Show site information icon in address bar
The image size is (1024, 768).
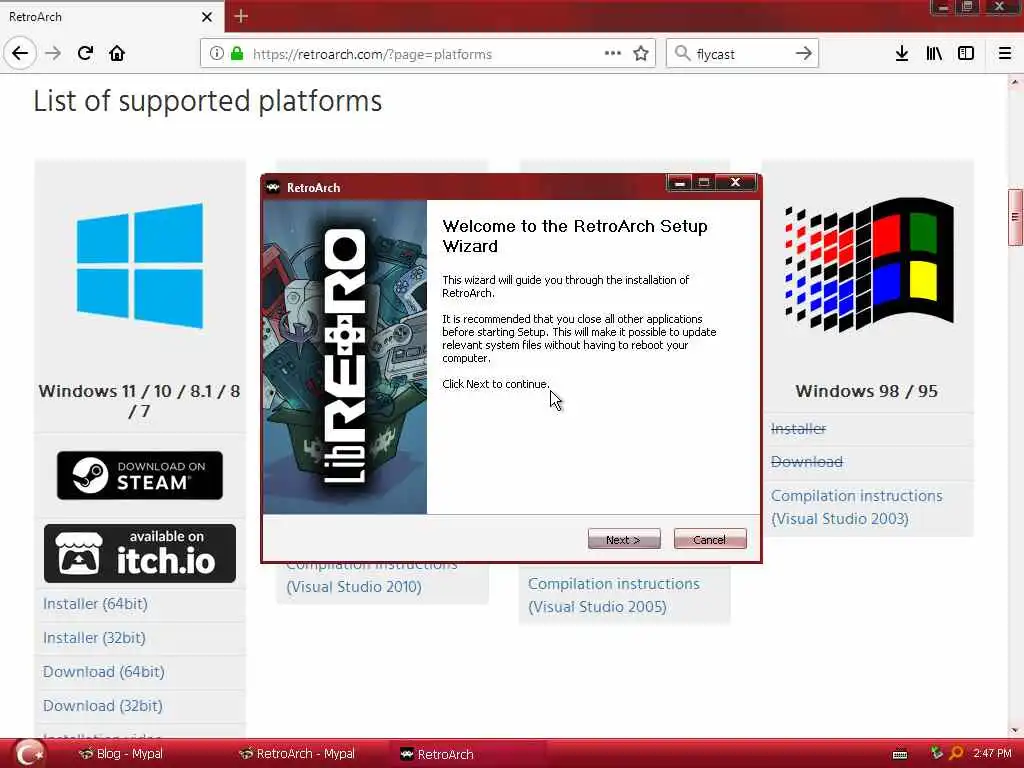click(217, 54)
